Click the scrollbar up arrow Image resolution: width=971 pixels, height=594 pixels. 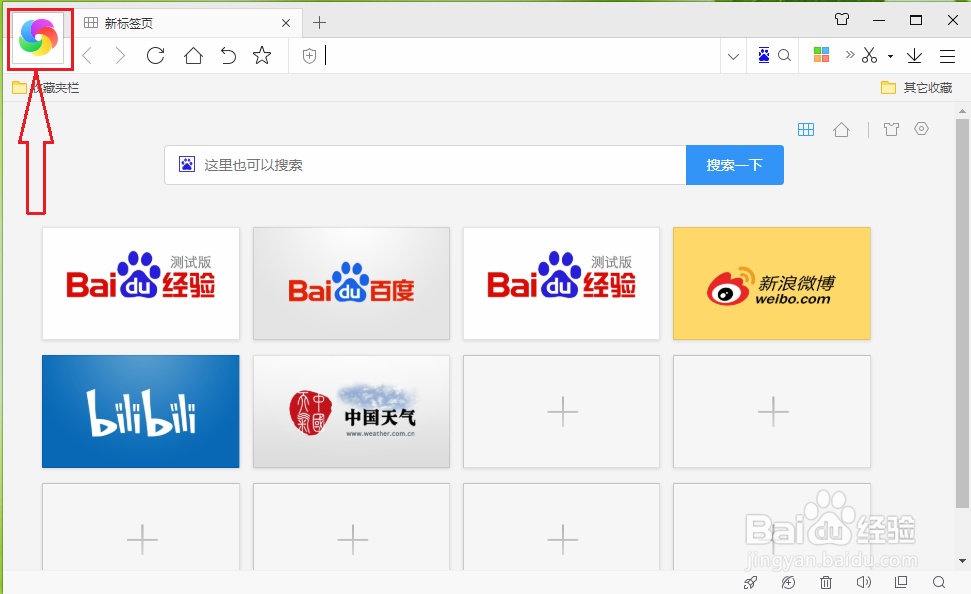pos(962,111)
